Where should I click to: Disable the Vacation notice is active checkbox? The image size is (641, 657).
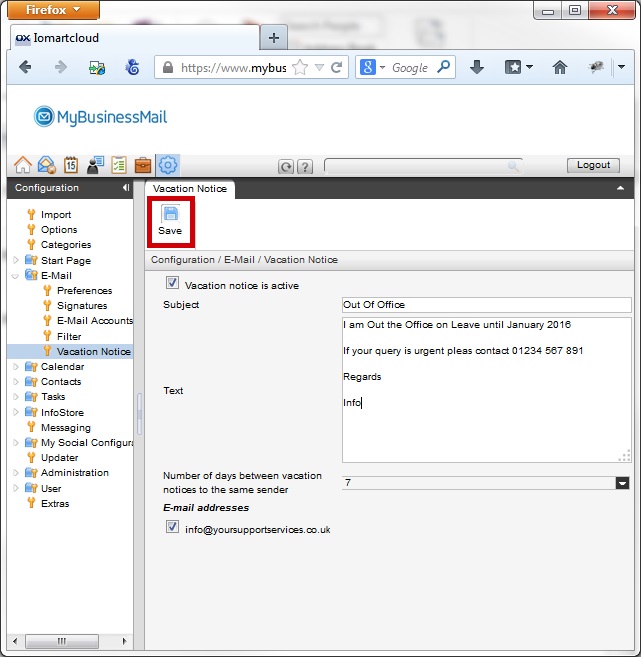point(173,284)
